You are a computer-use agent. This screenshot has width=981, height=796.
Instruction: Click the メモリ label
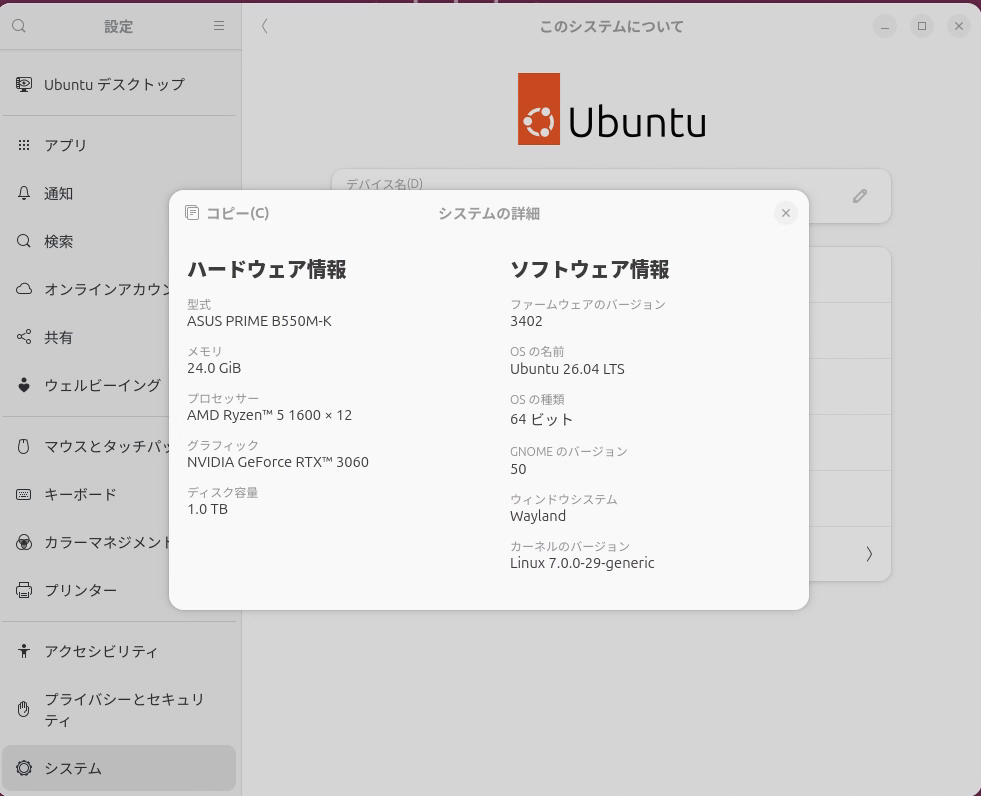pos(205,352)
